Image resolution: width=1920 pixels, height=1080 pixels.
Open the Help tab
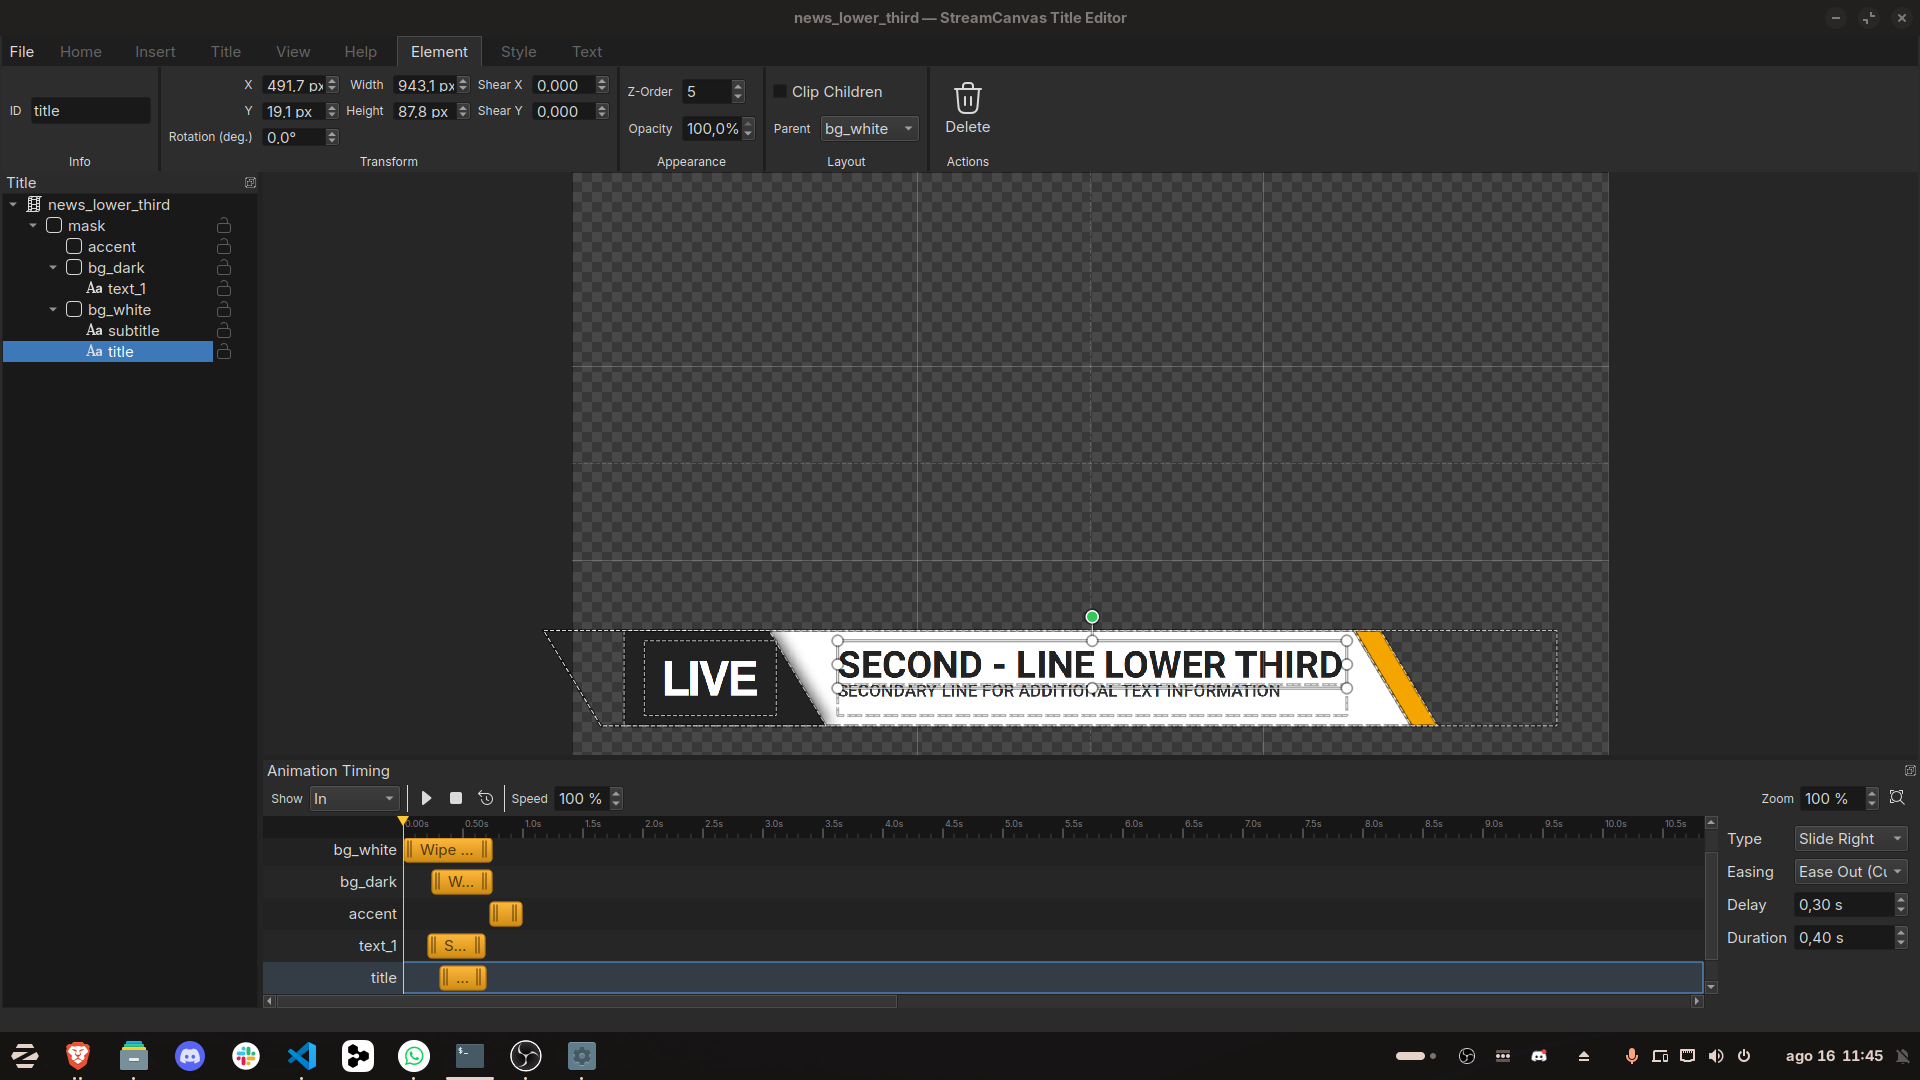pos(361,52)
